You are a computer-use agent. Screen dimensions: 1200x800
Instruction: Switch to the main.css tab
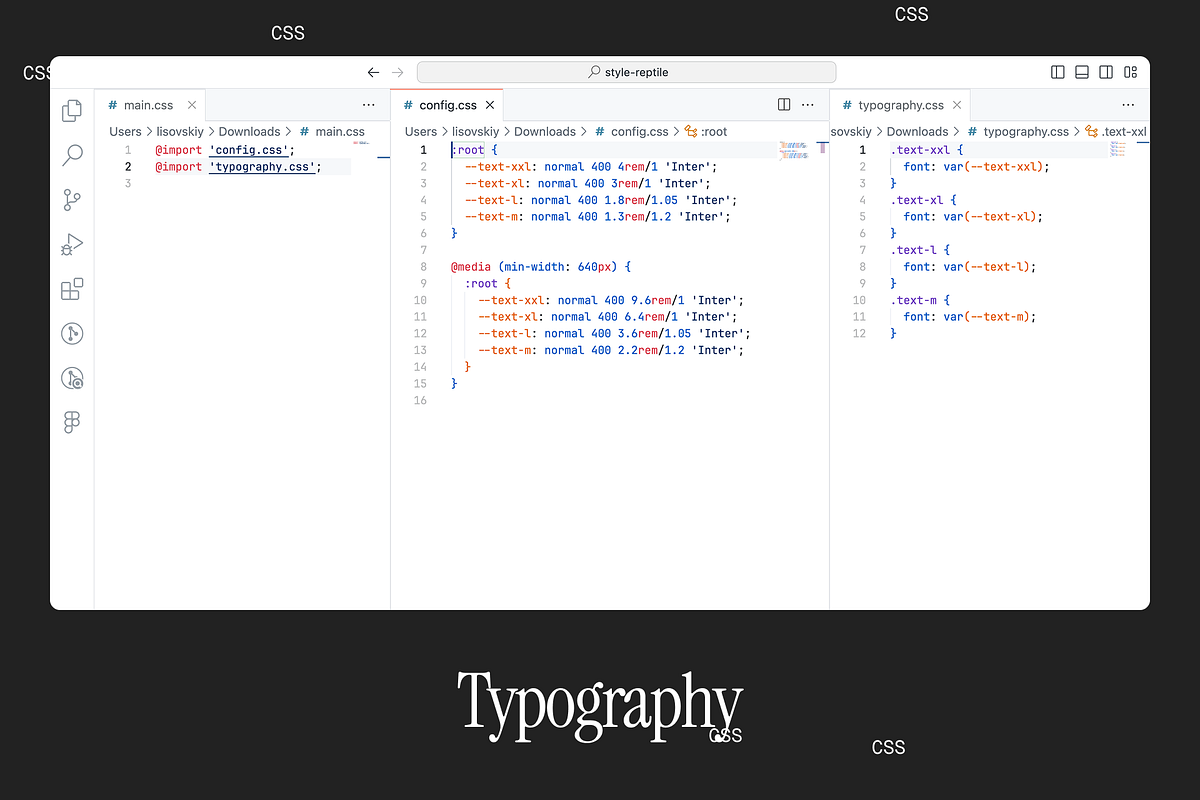tap(148, 105)
